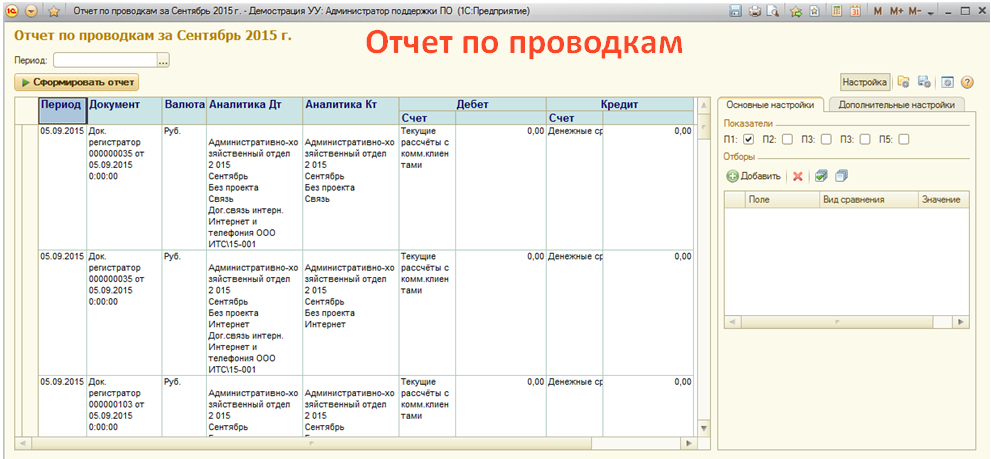Switch to the Дополнительные настройки tab

(895, 104)
